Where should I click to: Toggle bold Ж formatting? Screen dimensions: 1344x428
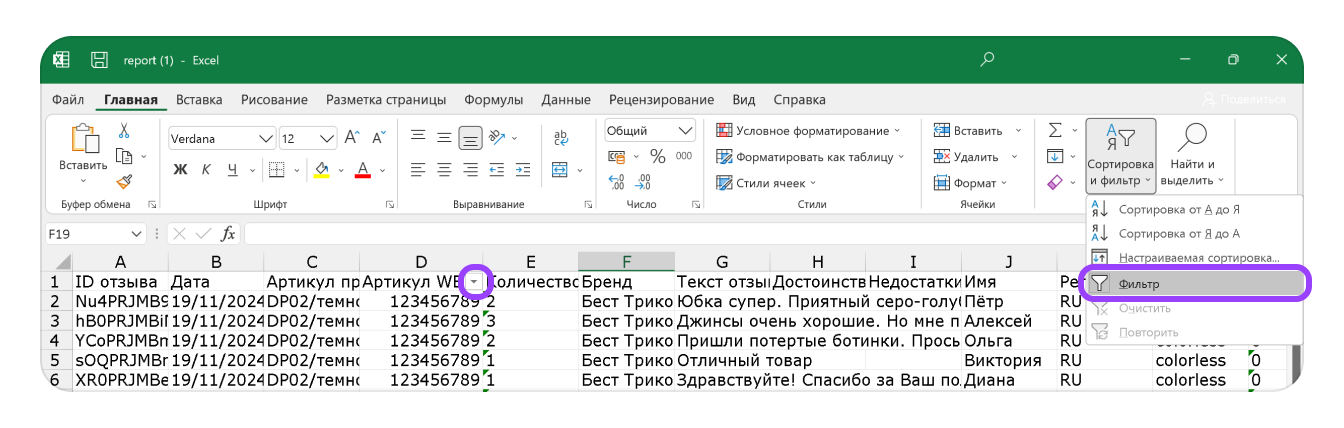(181, 169)
